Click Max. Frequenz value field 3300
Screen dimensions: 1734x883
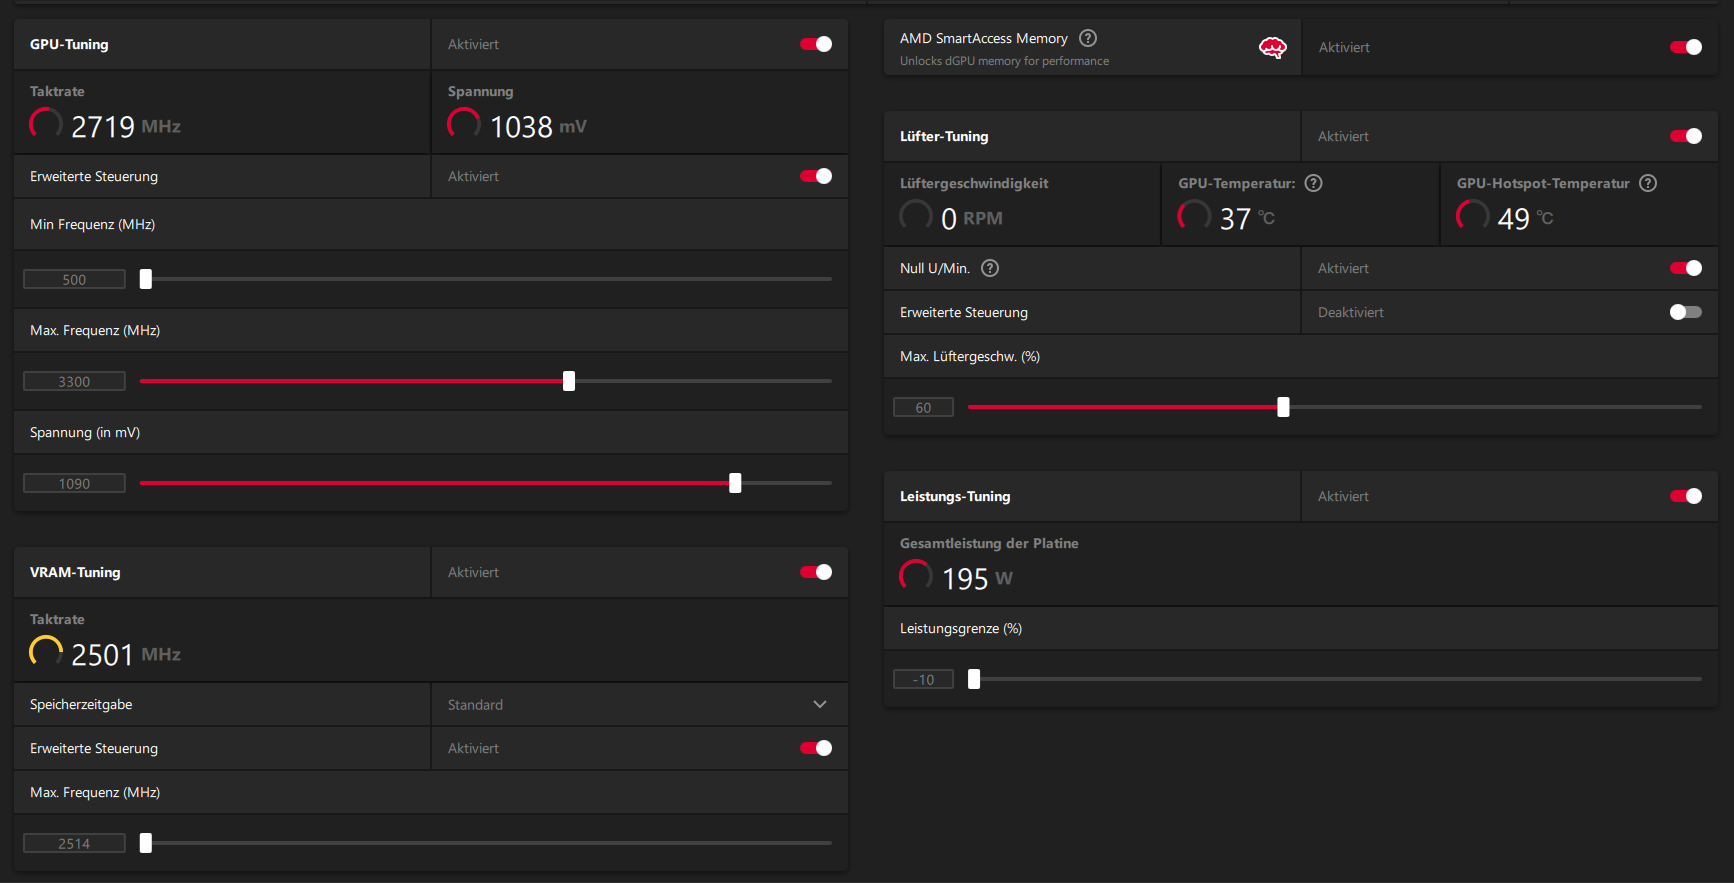pyautogui.click(x=74, y=381)
